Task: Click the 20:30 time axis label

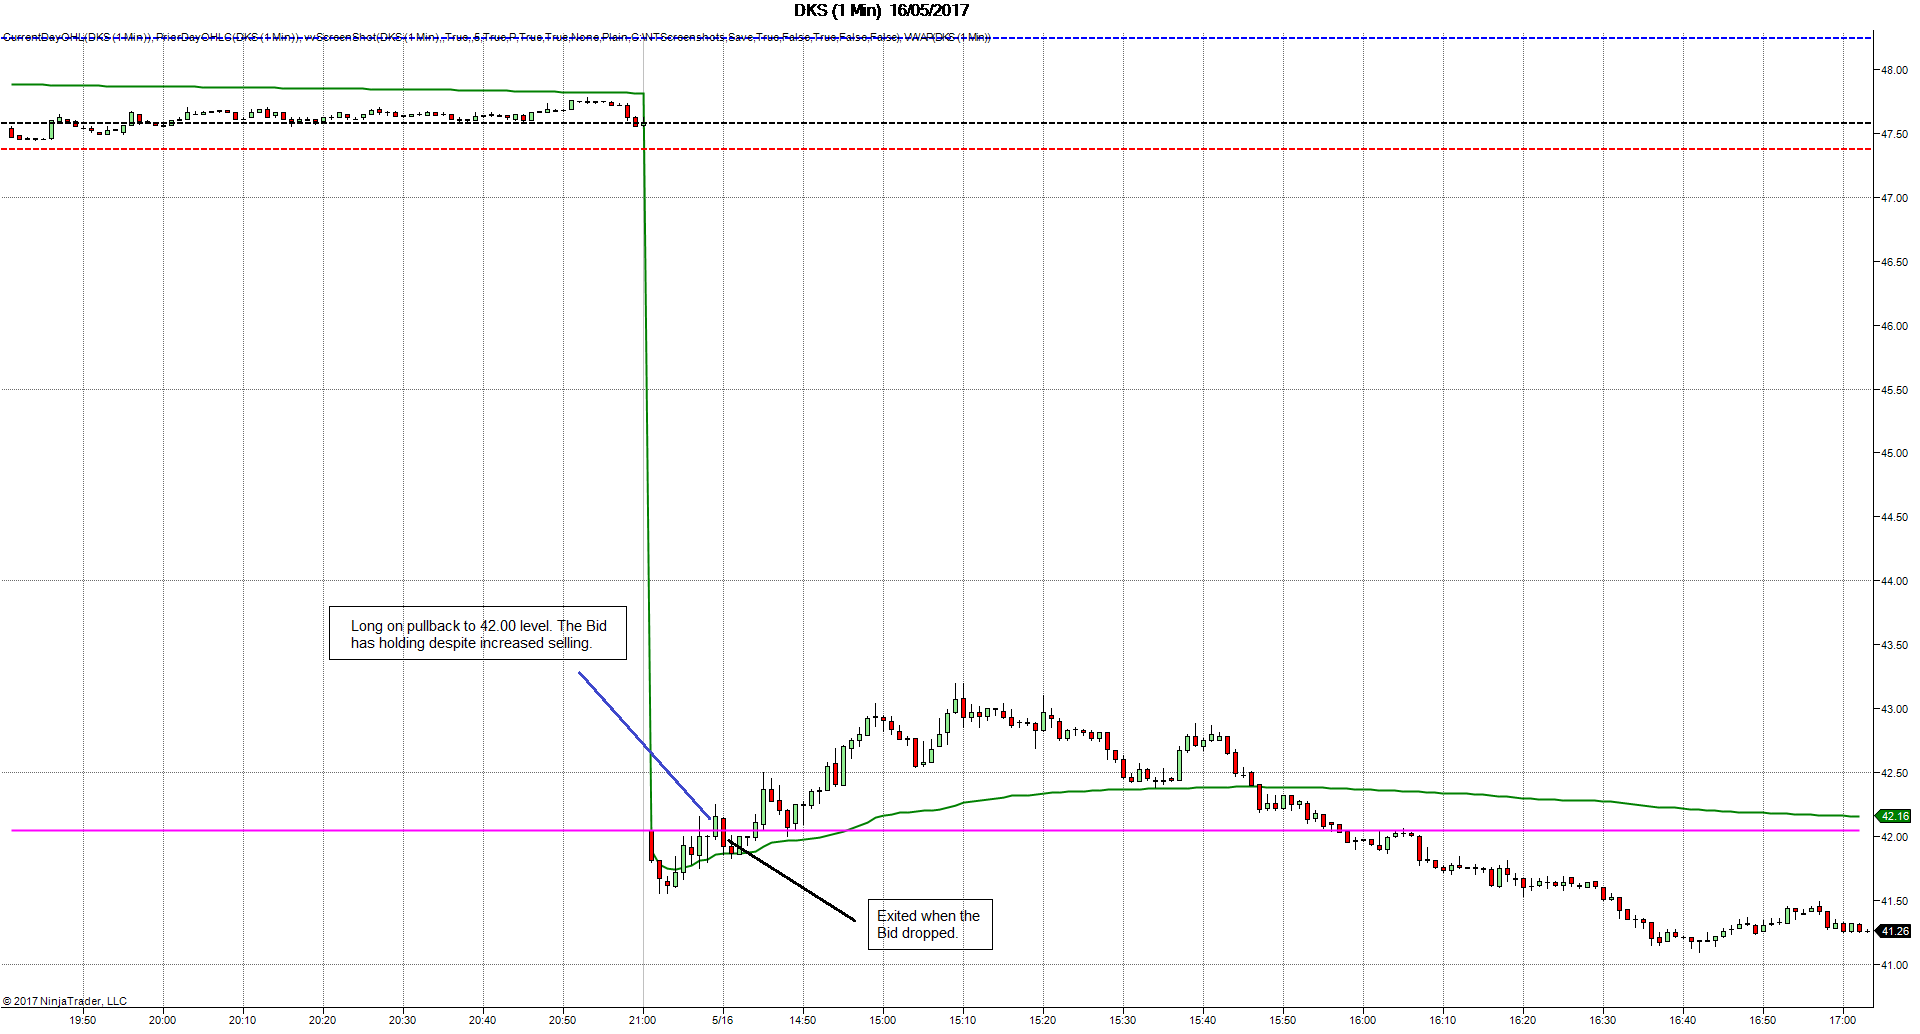Action: [403, 1020]
